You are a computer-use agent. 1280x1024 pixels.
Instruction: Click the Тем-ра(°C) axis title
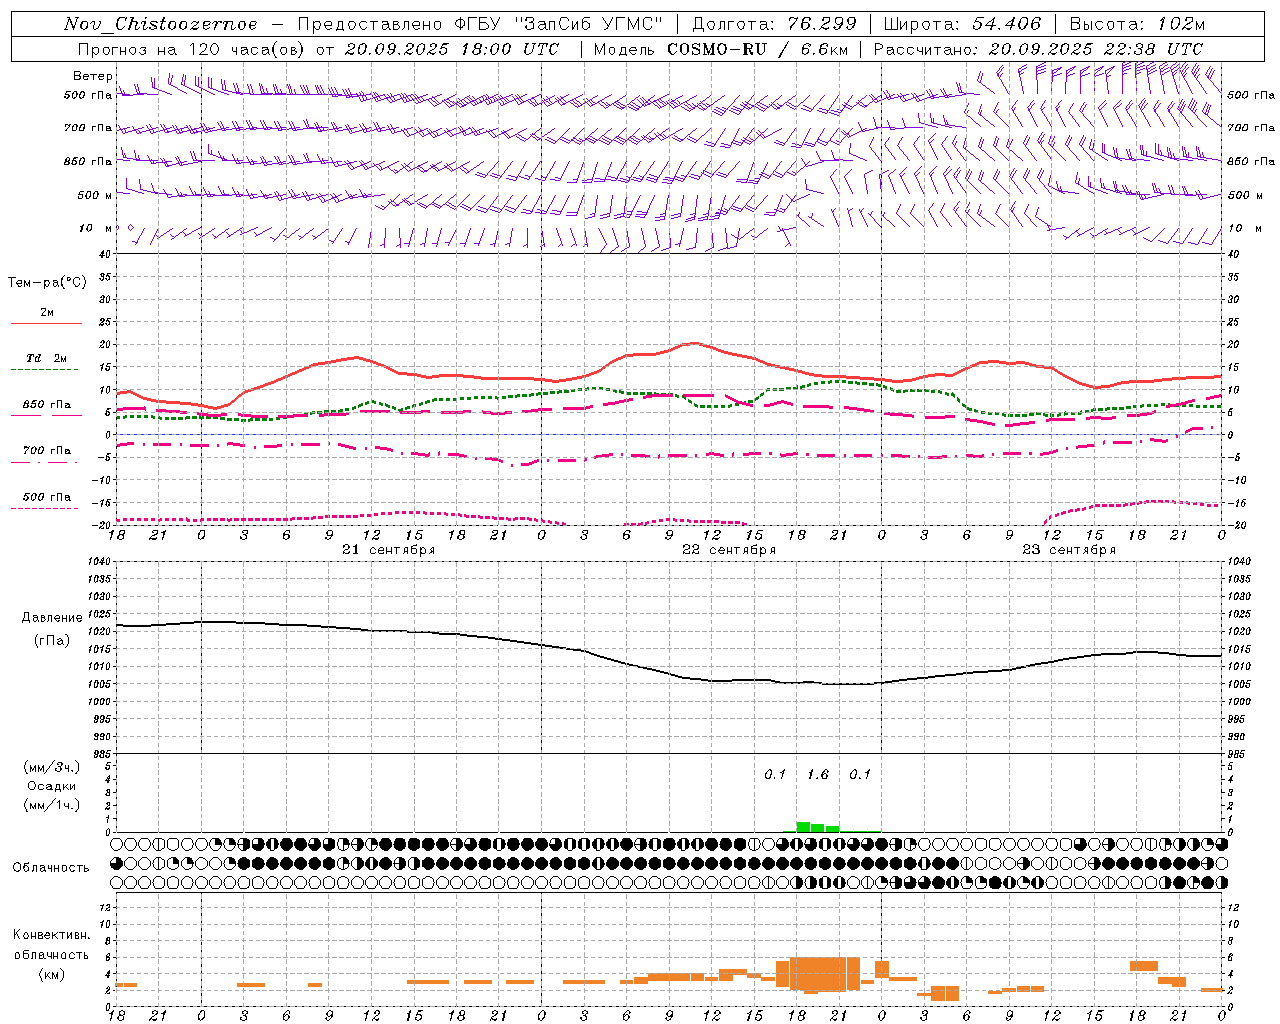(x=47, y=283)
